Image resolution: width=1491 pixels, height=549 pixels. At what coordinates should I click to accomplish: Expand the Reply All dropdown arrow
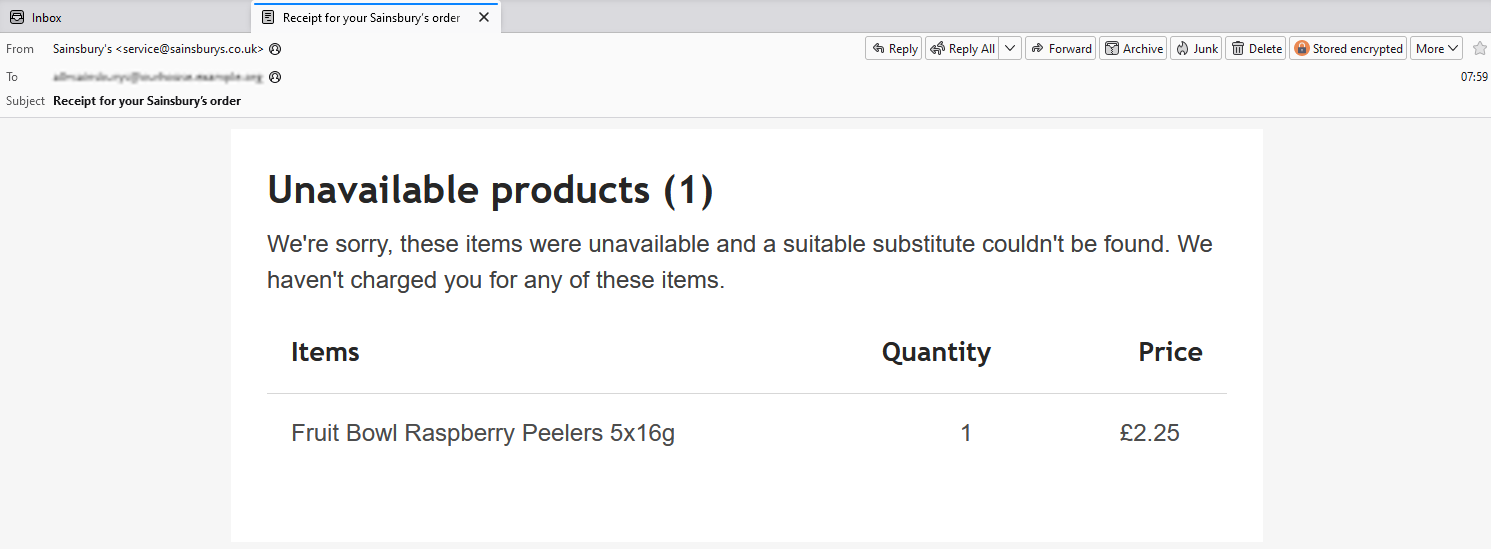tap(1010, 48)
